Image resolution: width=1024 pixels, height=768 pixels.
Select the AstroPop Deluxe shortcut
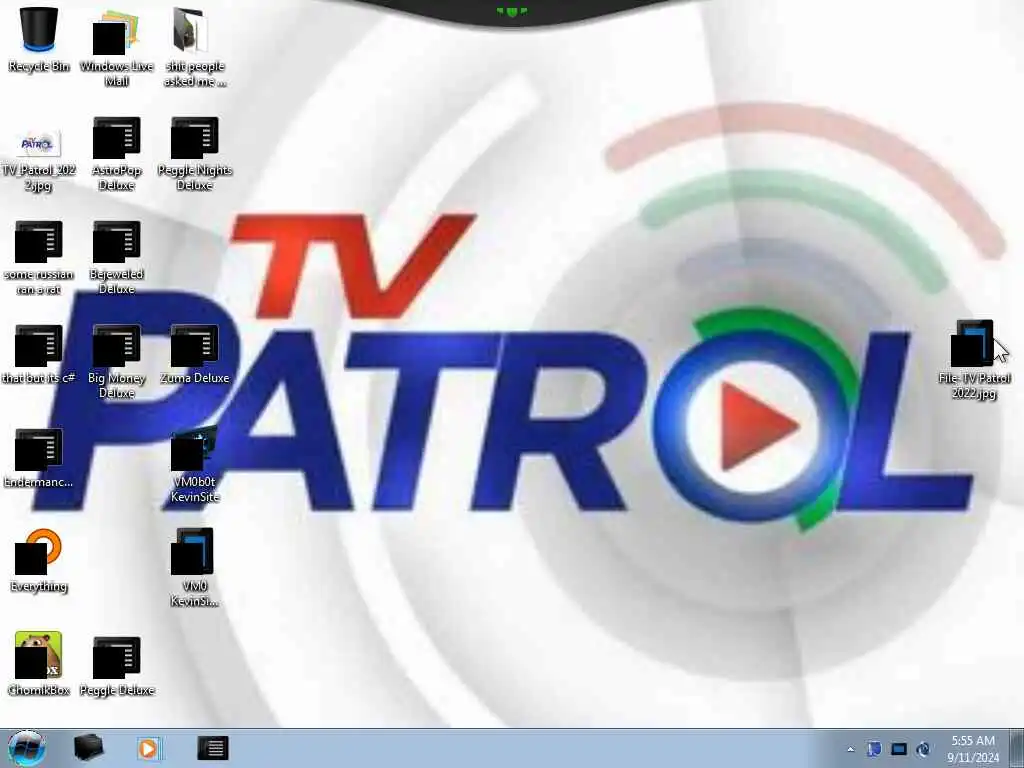click(116, 154)
